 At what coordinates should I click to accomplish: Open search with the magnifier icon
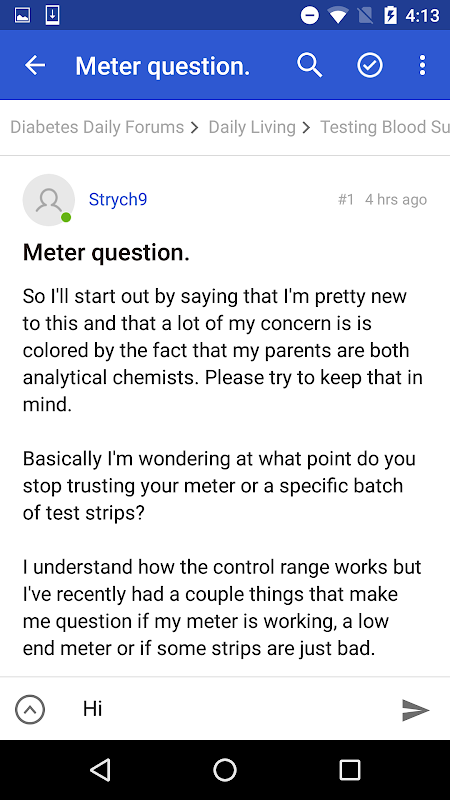[310, 65]
